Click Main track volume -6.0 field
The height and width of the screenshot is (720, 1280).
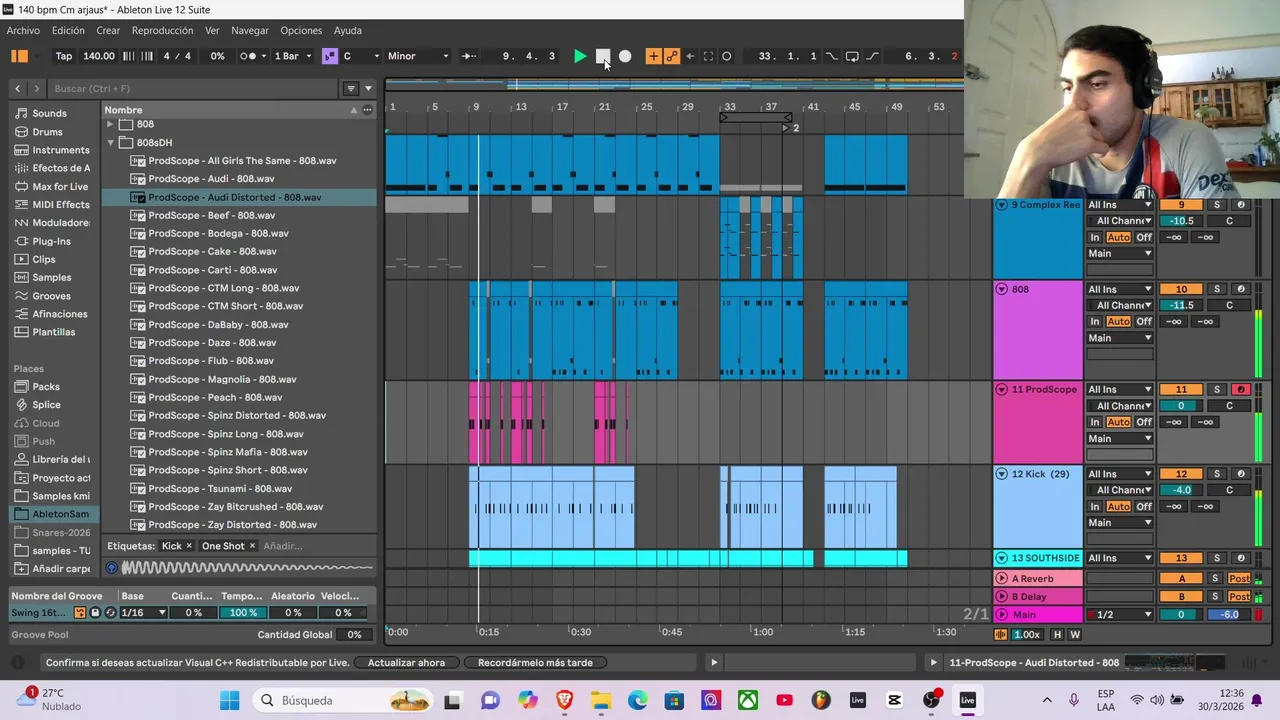pos(1229,614)
